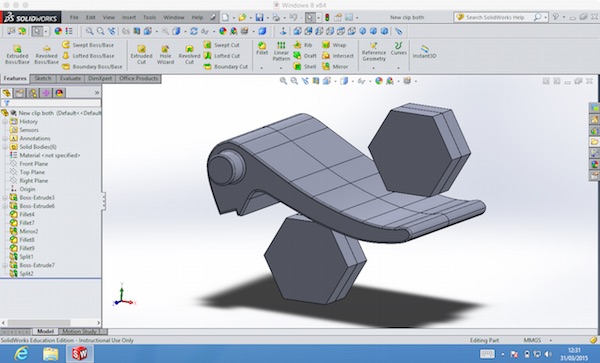Select the Extruded Boss/Base tool
Screen dimensions: 600x363
tap(17, 54)
